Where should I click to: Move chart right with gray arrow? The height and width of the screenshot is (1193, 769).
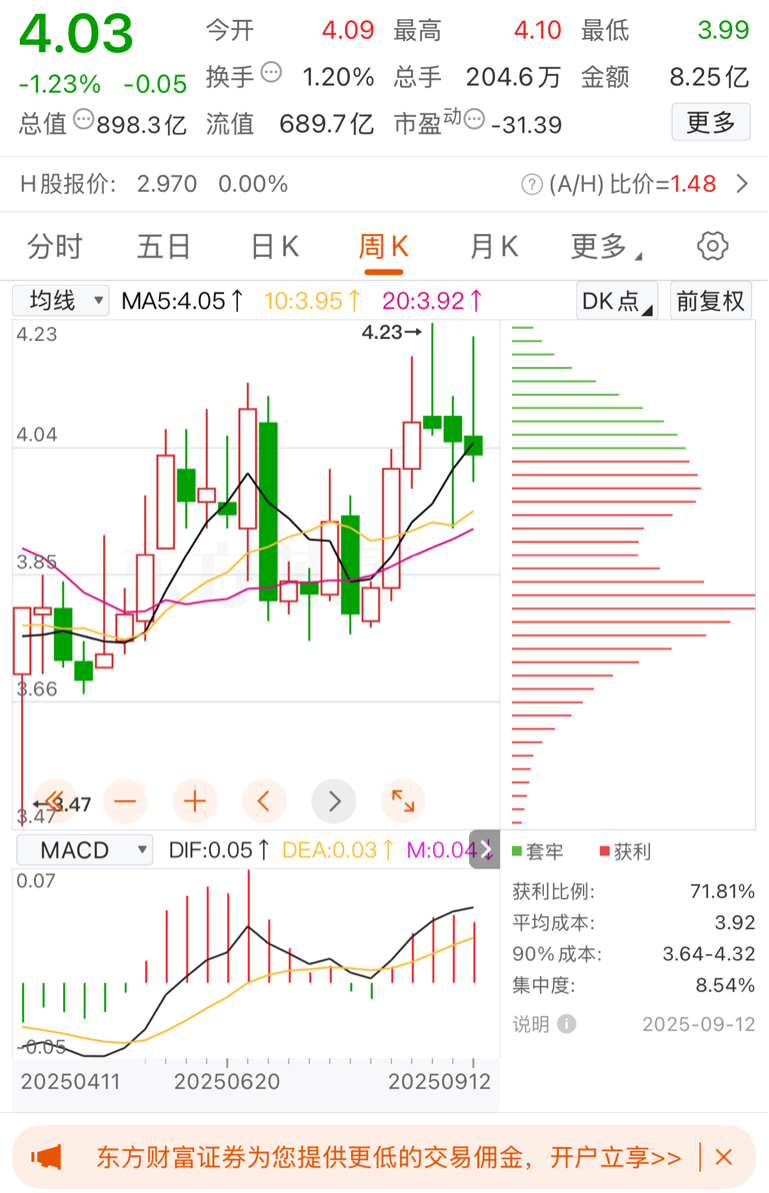(334, 801)
